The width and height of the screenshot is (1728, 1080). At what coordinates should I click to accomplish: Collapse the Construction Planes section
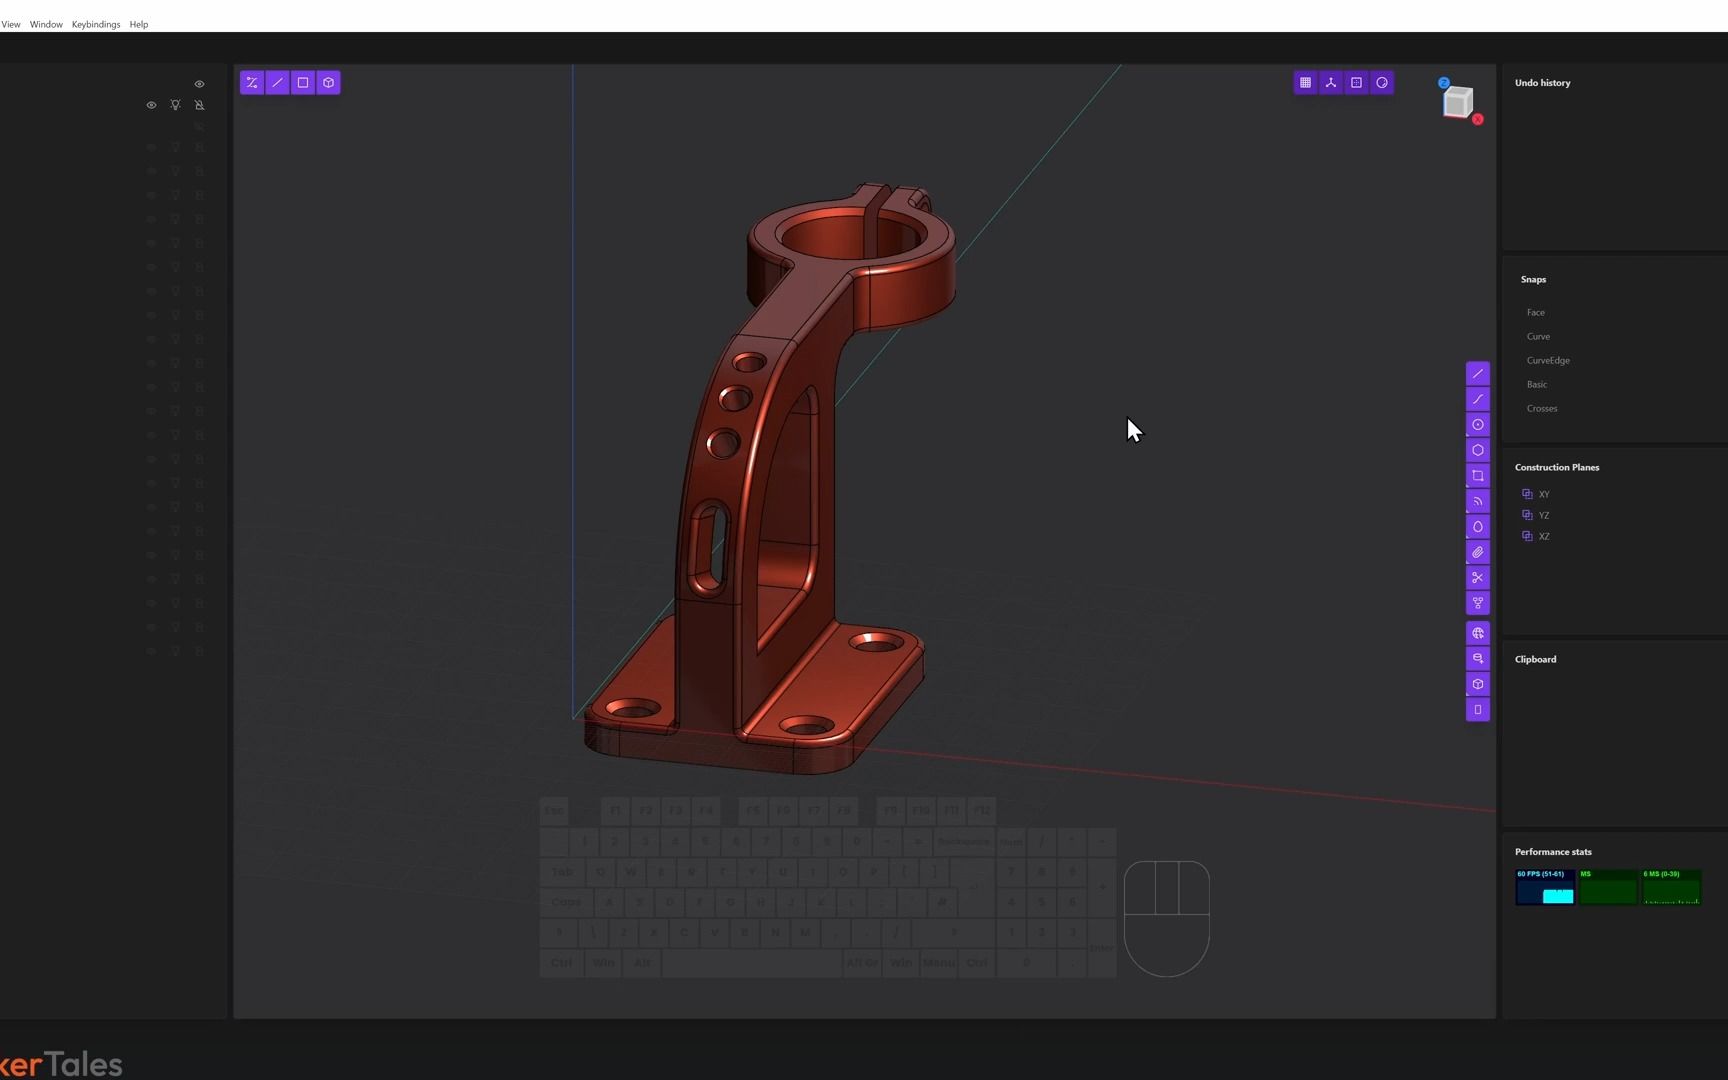click(1557, 467)
